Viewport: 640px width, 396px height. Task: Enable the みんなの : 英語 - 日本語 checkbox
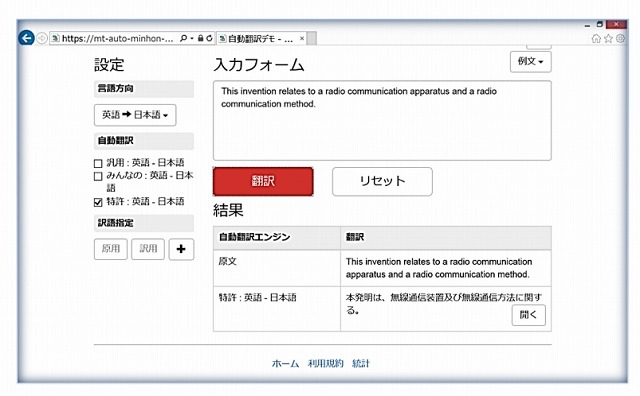click(98, 176)
